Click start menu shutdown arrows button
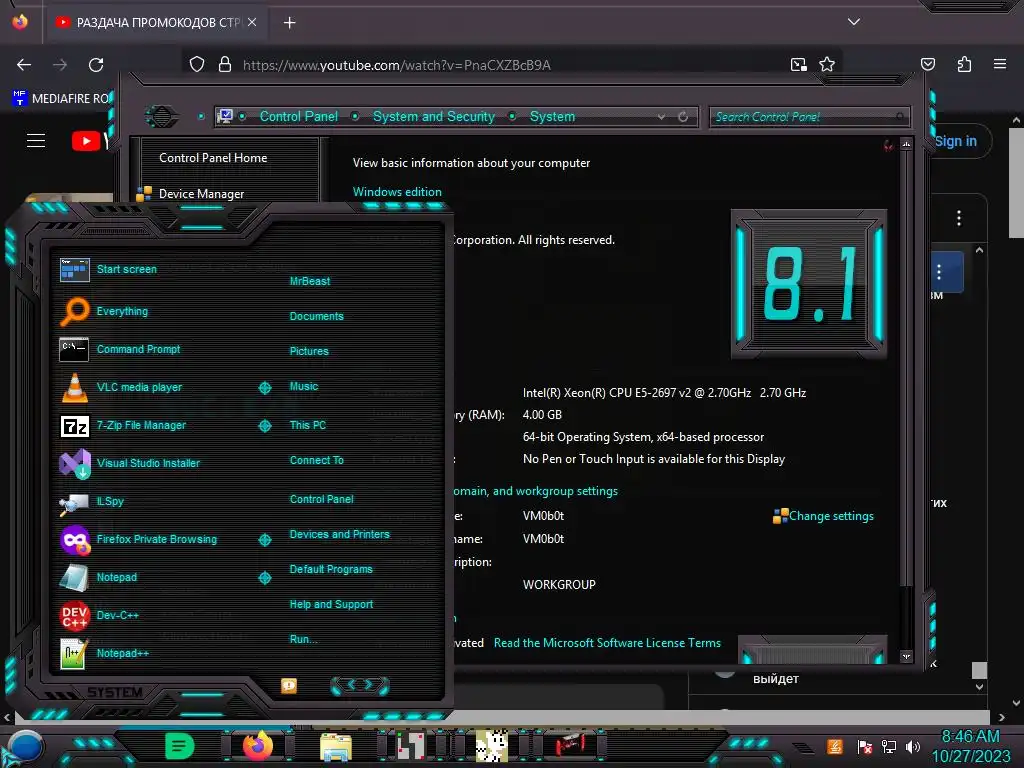 point(360,685)
